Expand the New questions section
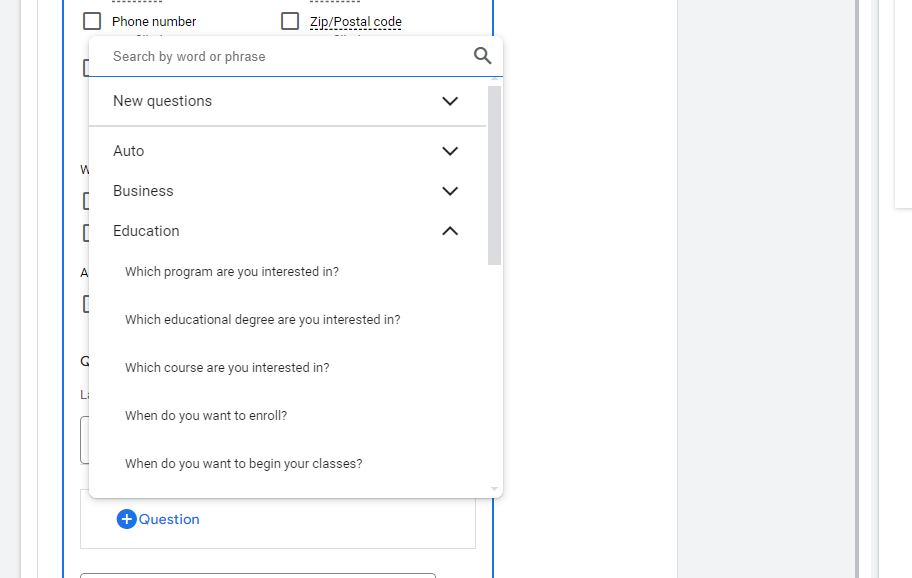 [x=450, y=101]
